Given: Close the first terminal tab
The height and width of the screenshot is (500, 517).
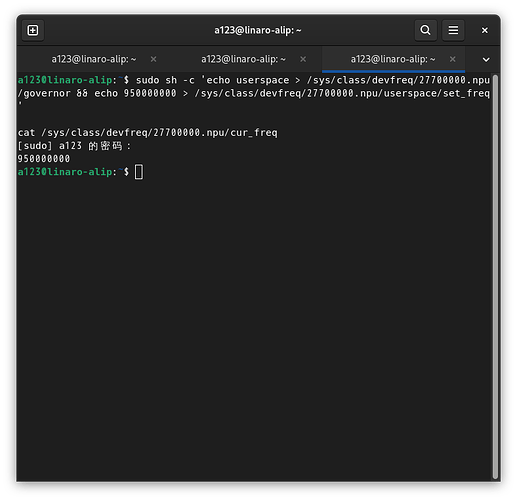Looking at the screenshot, I should pyautogui.click(x=153, y=59).
